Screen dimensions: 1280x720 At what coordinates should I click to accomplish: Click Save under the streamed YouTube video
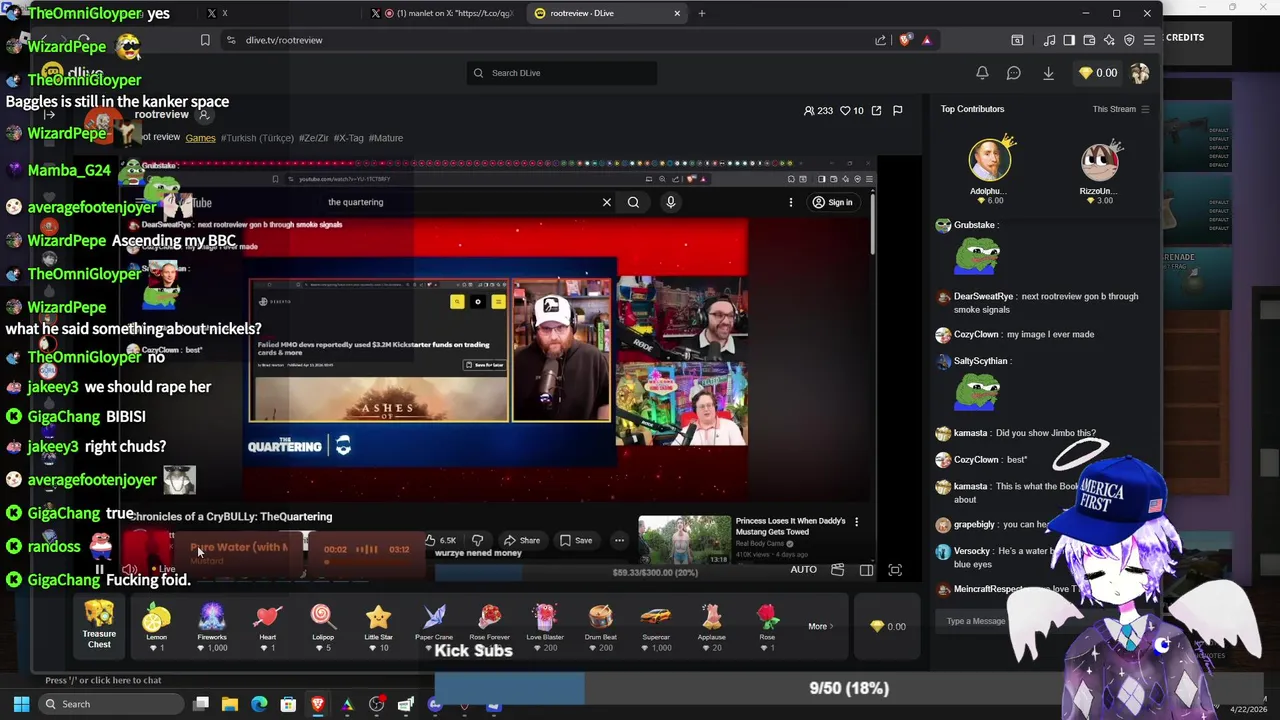(575, 541)
